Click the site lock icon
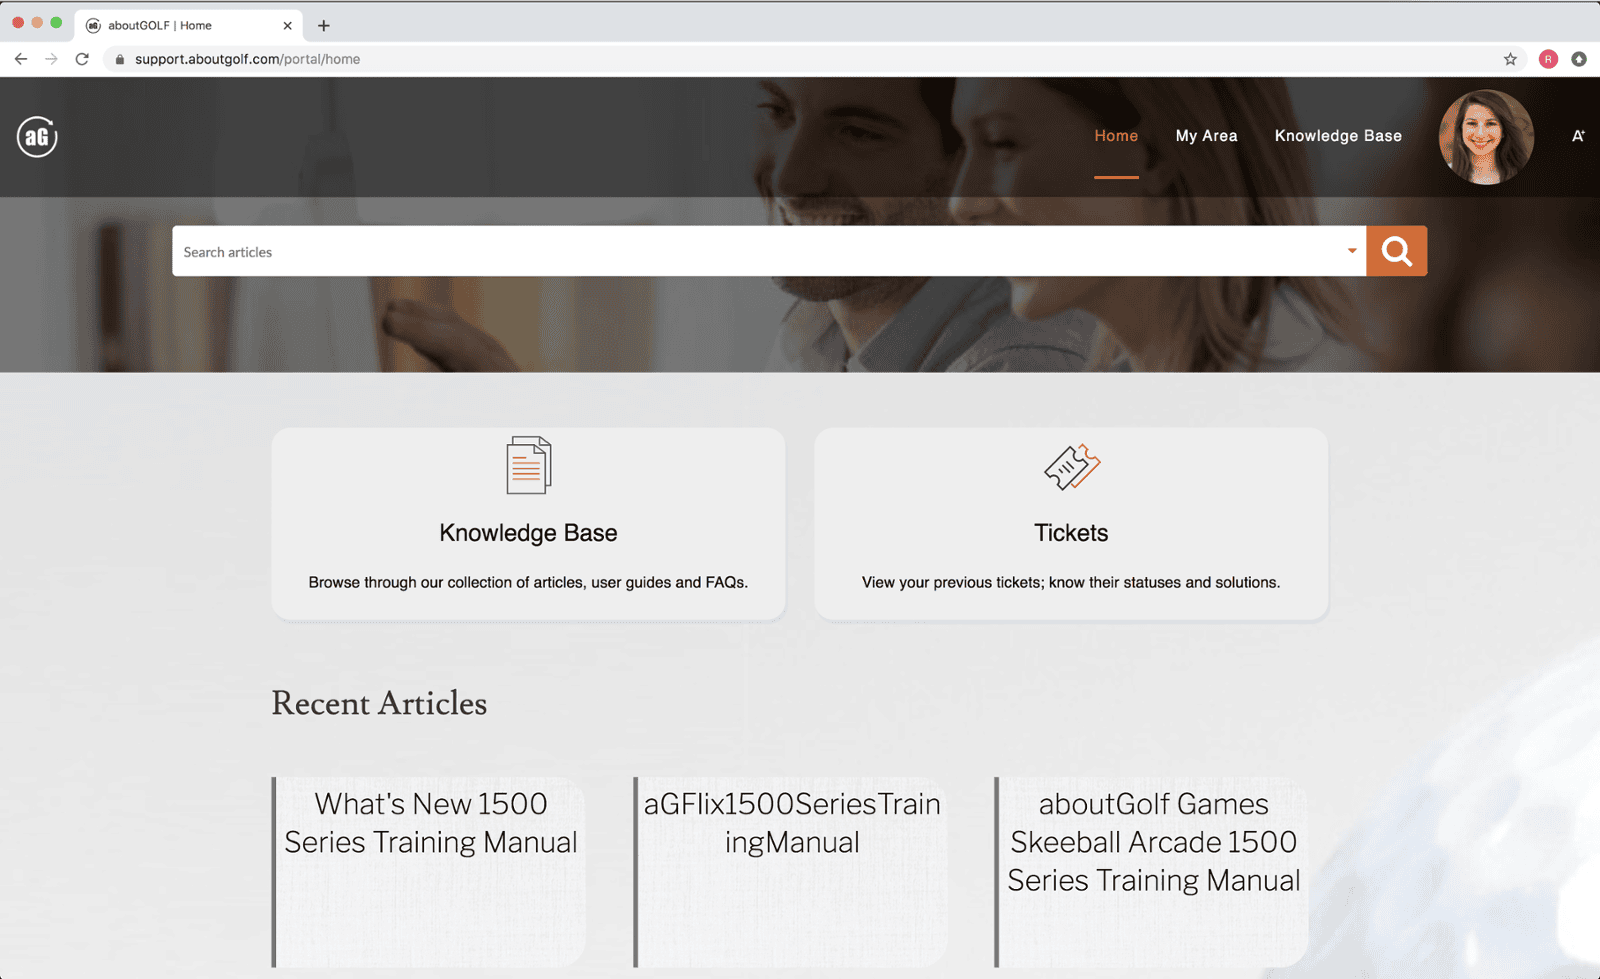This screenshot has height=979, width=1600. coord(120,59)
